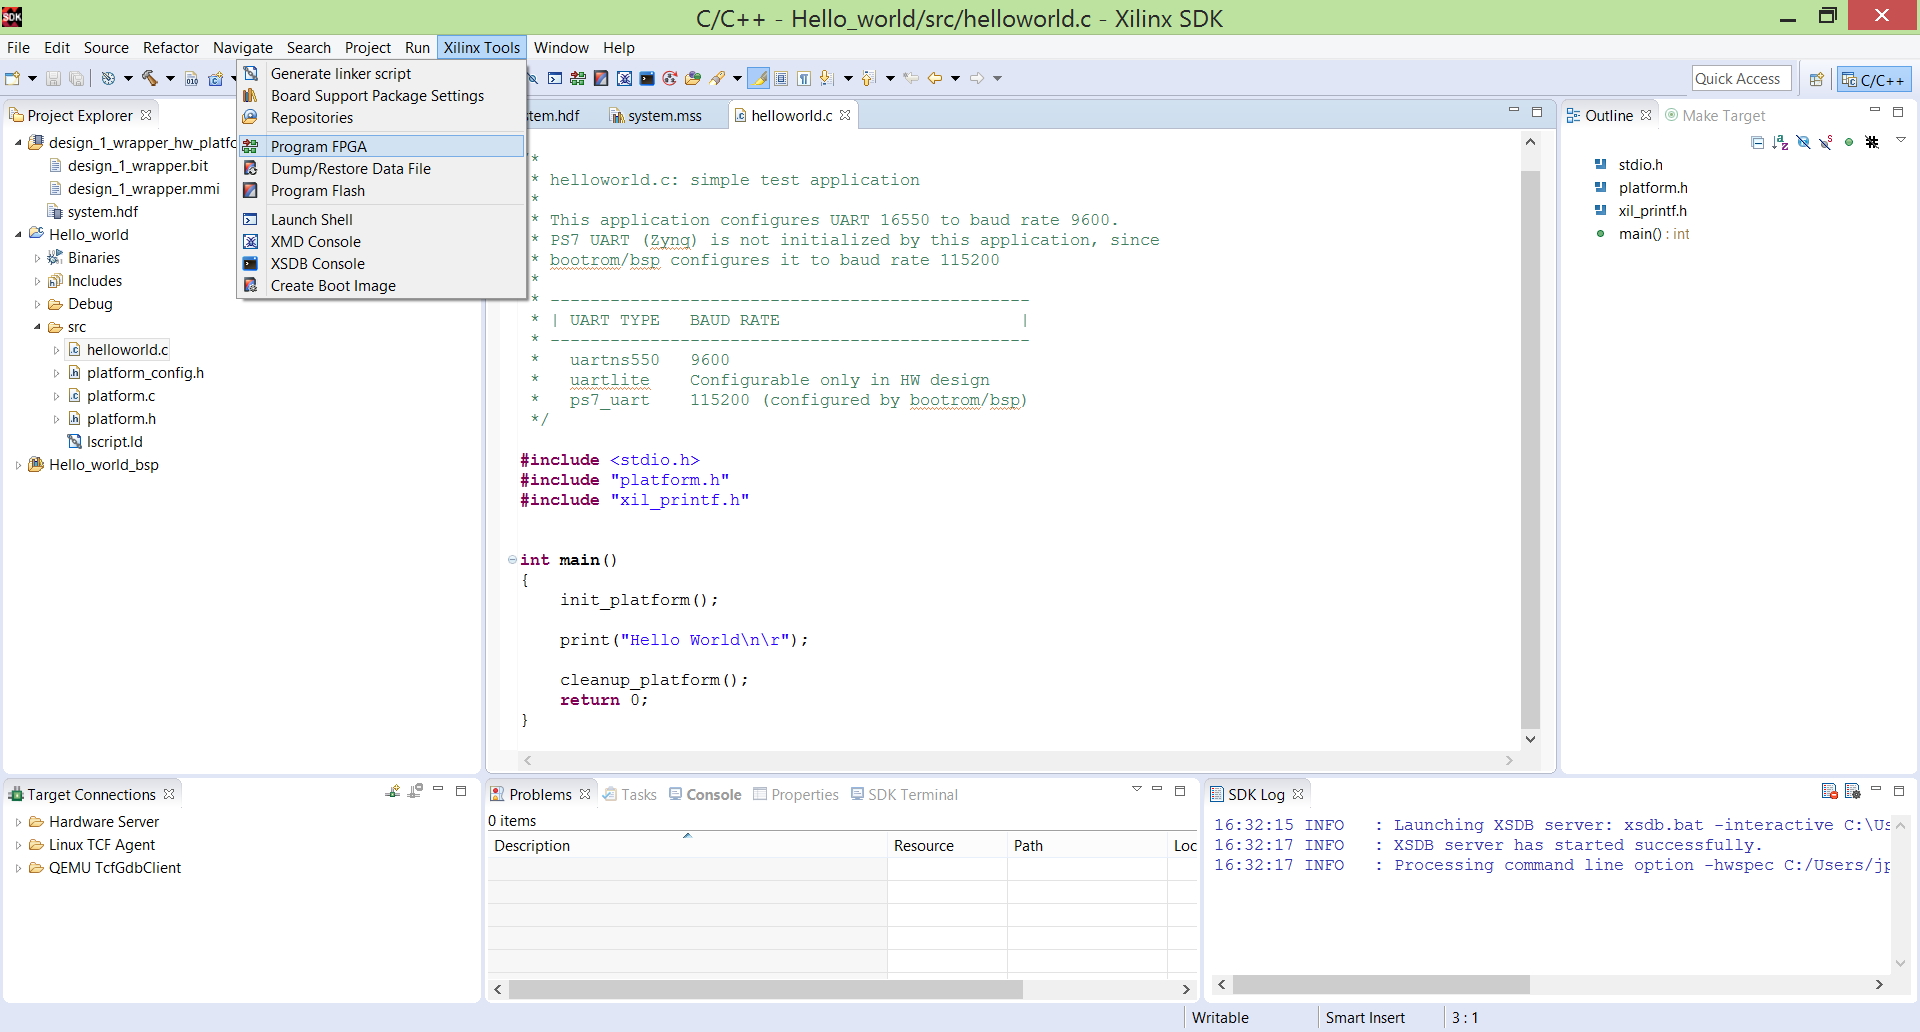Switch to the system.mss editor tab
The image size is (1920, 1032).
pos(656,116)
